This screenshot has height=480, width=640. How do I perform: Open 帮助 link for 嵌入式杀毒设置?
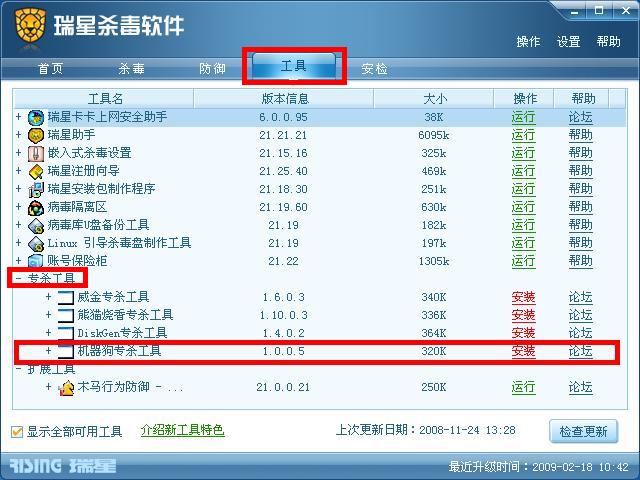click(580, 153)
